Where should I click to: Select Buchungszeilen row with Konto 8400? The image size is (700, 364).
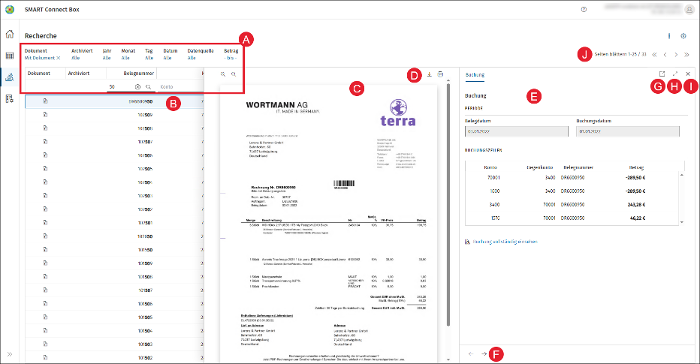[x=572, y=205]
